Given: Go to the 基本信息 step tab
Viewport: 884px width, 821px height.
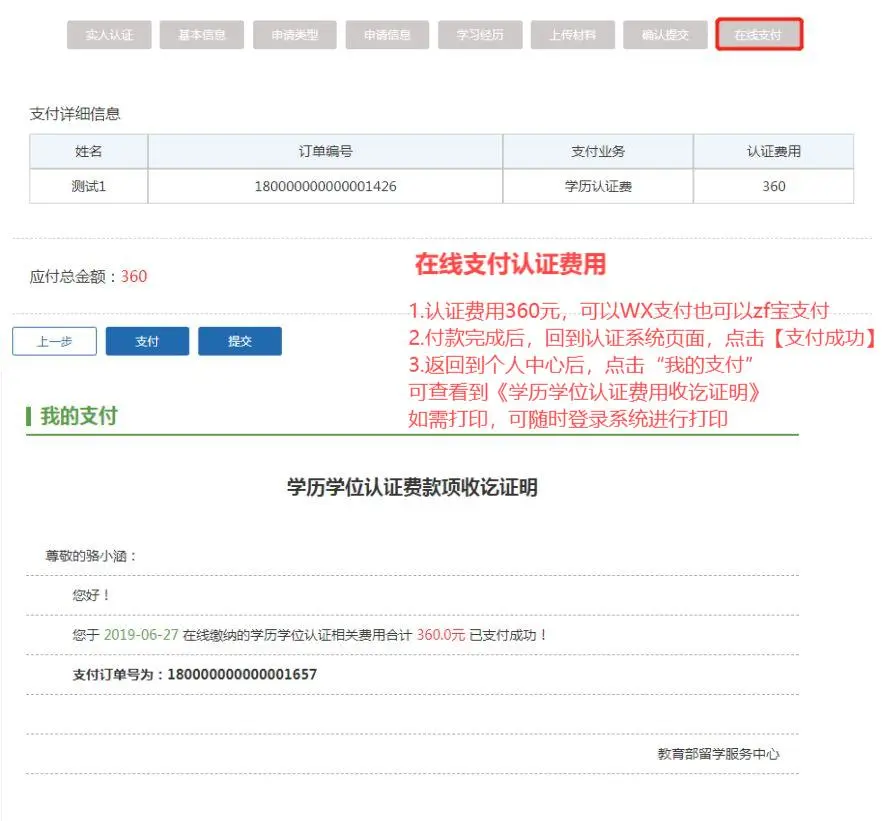Looking at the screenshot, I should (x=202, y=35).
